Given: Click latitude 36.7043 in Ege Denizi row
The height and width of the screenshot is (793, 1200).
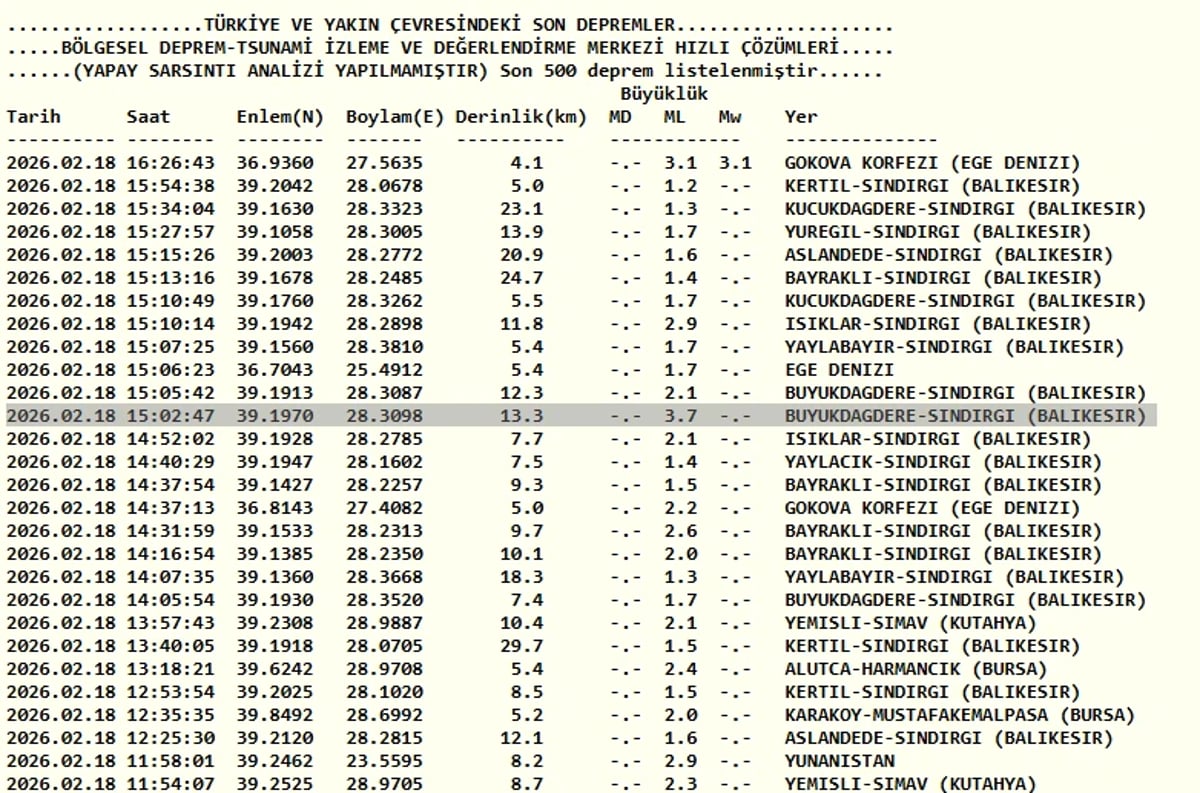Looking at the screenshot, I should point(275,370).
